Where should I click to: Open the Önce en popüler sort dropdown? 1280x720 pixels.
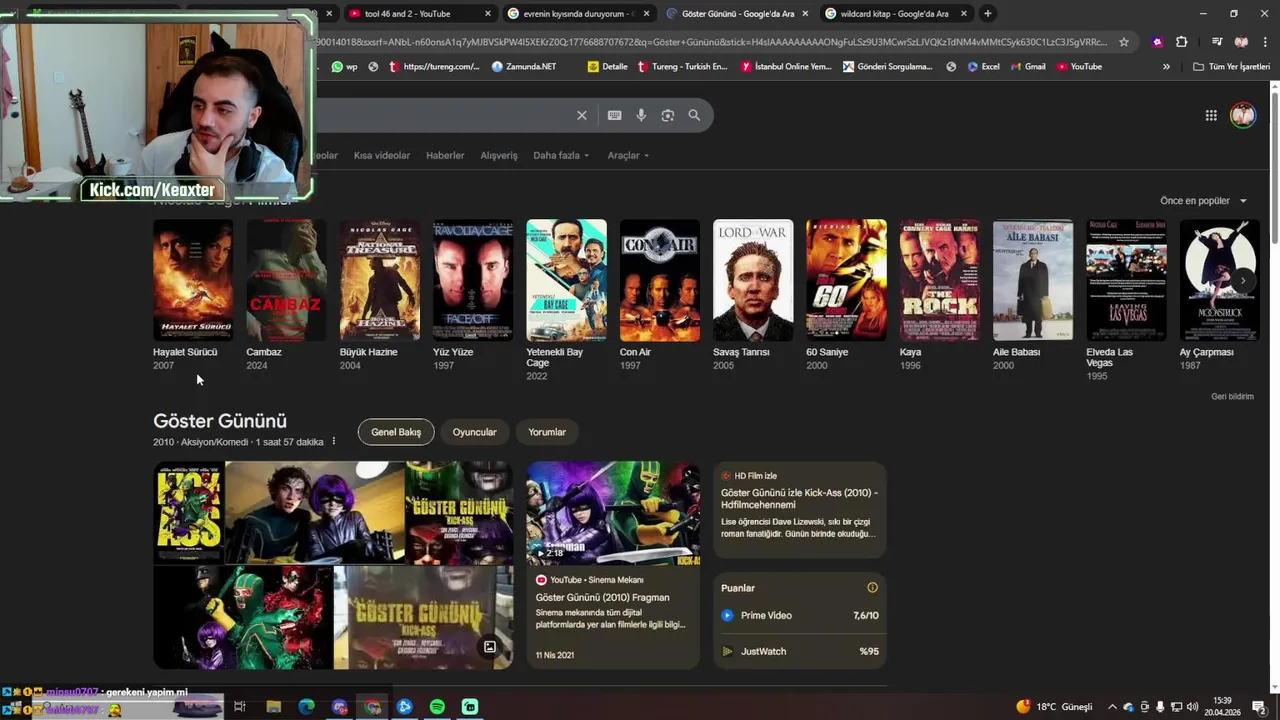(x=1204, y=201)
